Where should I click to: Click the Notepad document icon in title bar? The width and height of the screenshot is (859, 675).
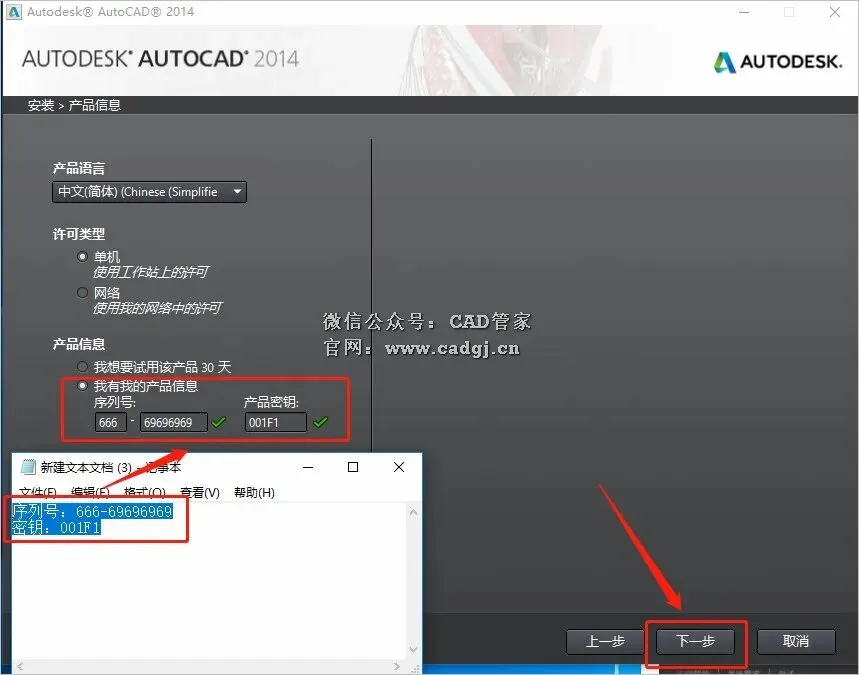[x=28, y=467]
